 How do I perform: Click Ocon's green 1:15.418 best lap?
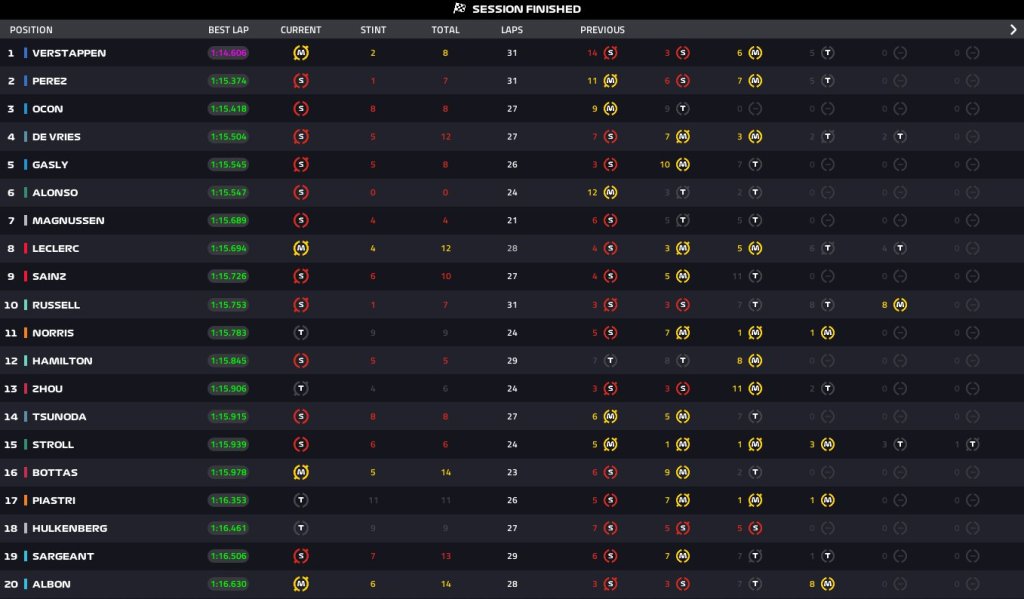click(228, 109)
